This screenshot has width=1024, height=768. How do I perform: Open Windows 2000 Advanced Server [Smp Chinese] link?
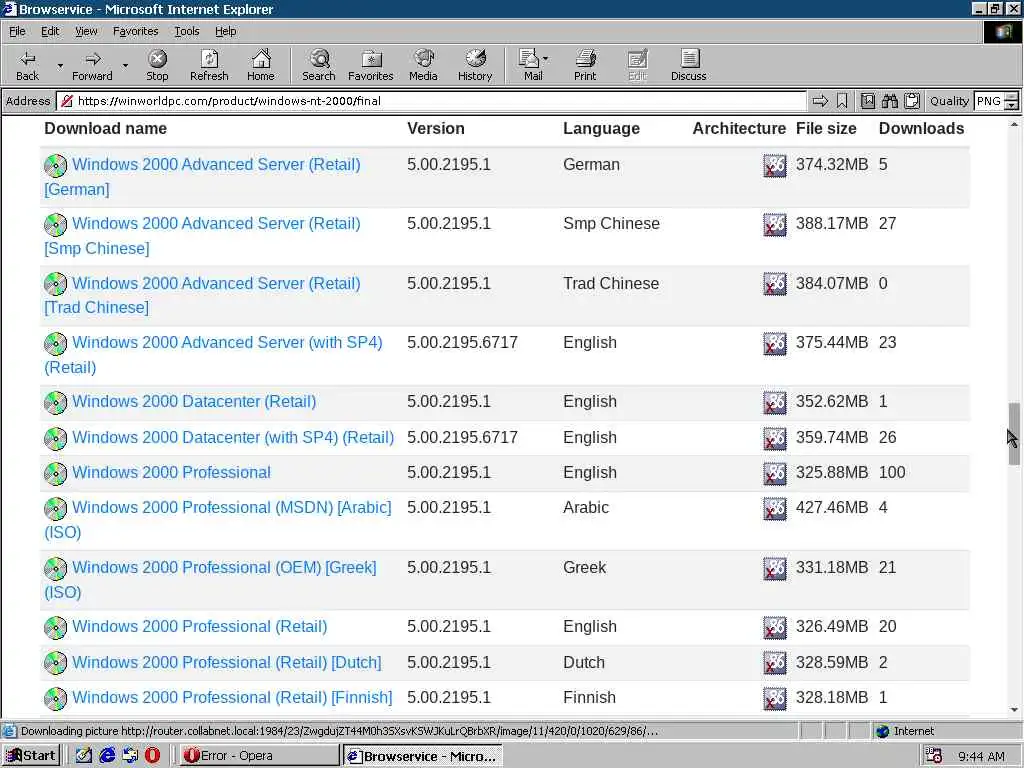tap(202, 236)
